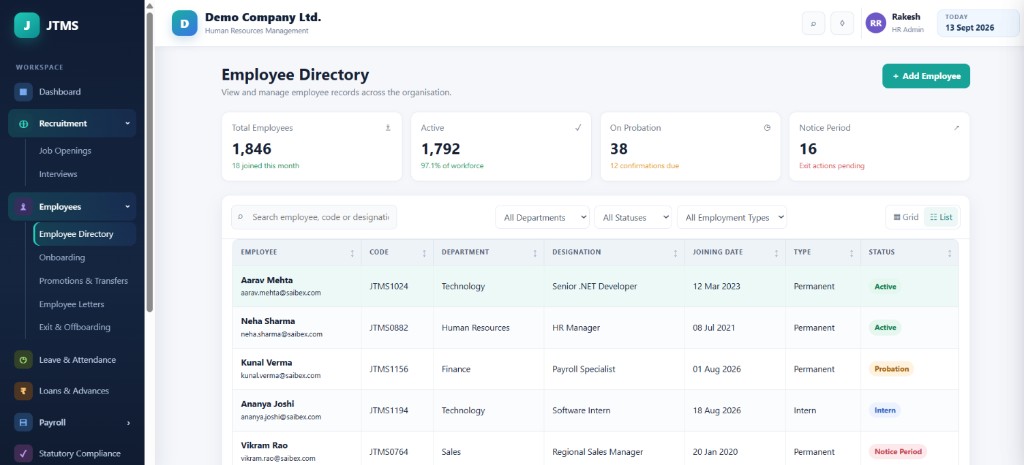The image size is (1024, 465).
Task: Open Employee Letters
Action: pyautogui.click(x=72, y=304)
